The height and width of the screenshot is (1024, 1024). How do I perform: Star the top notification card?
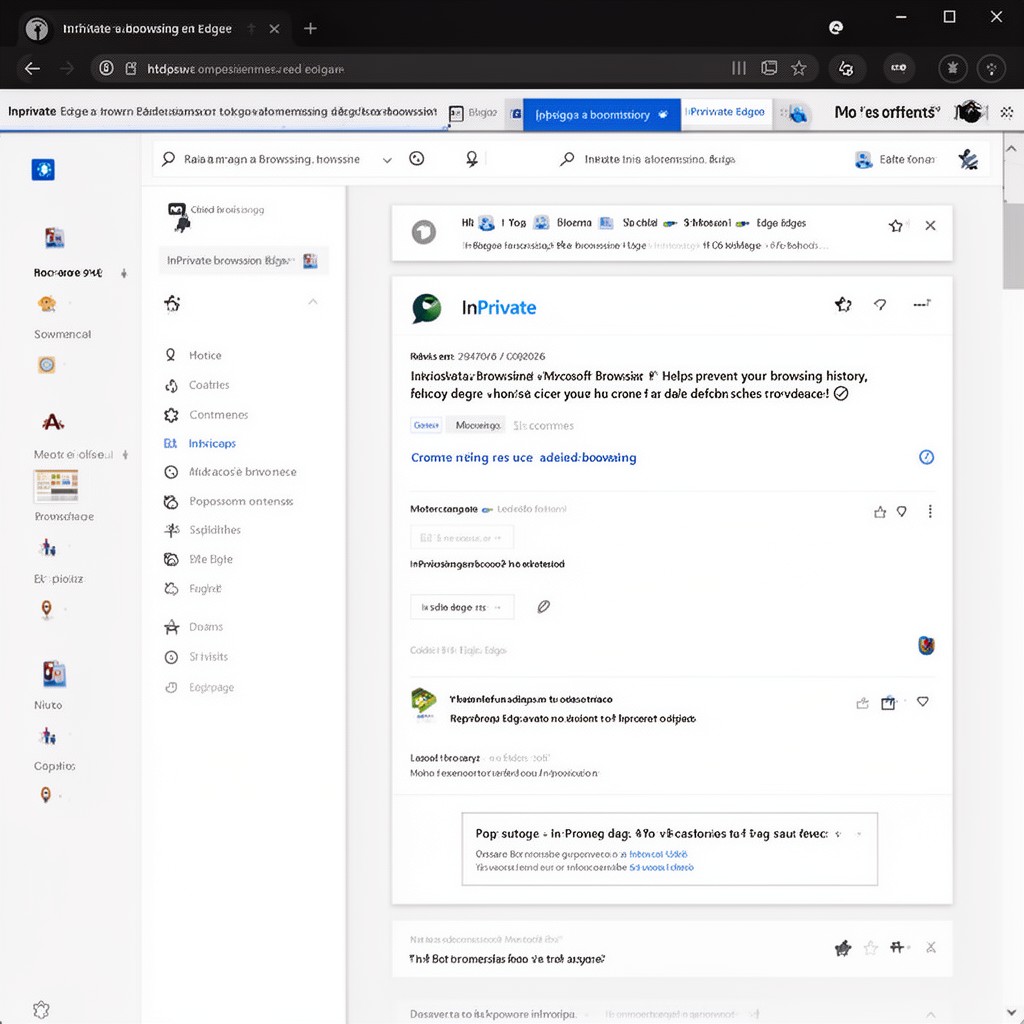click(895, 226)
